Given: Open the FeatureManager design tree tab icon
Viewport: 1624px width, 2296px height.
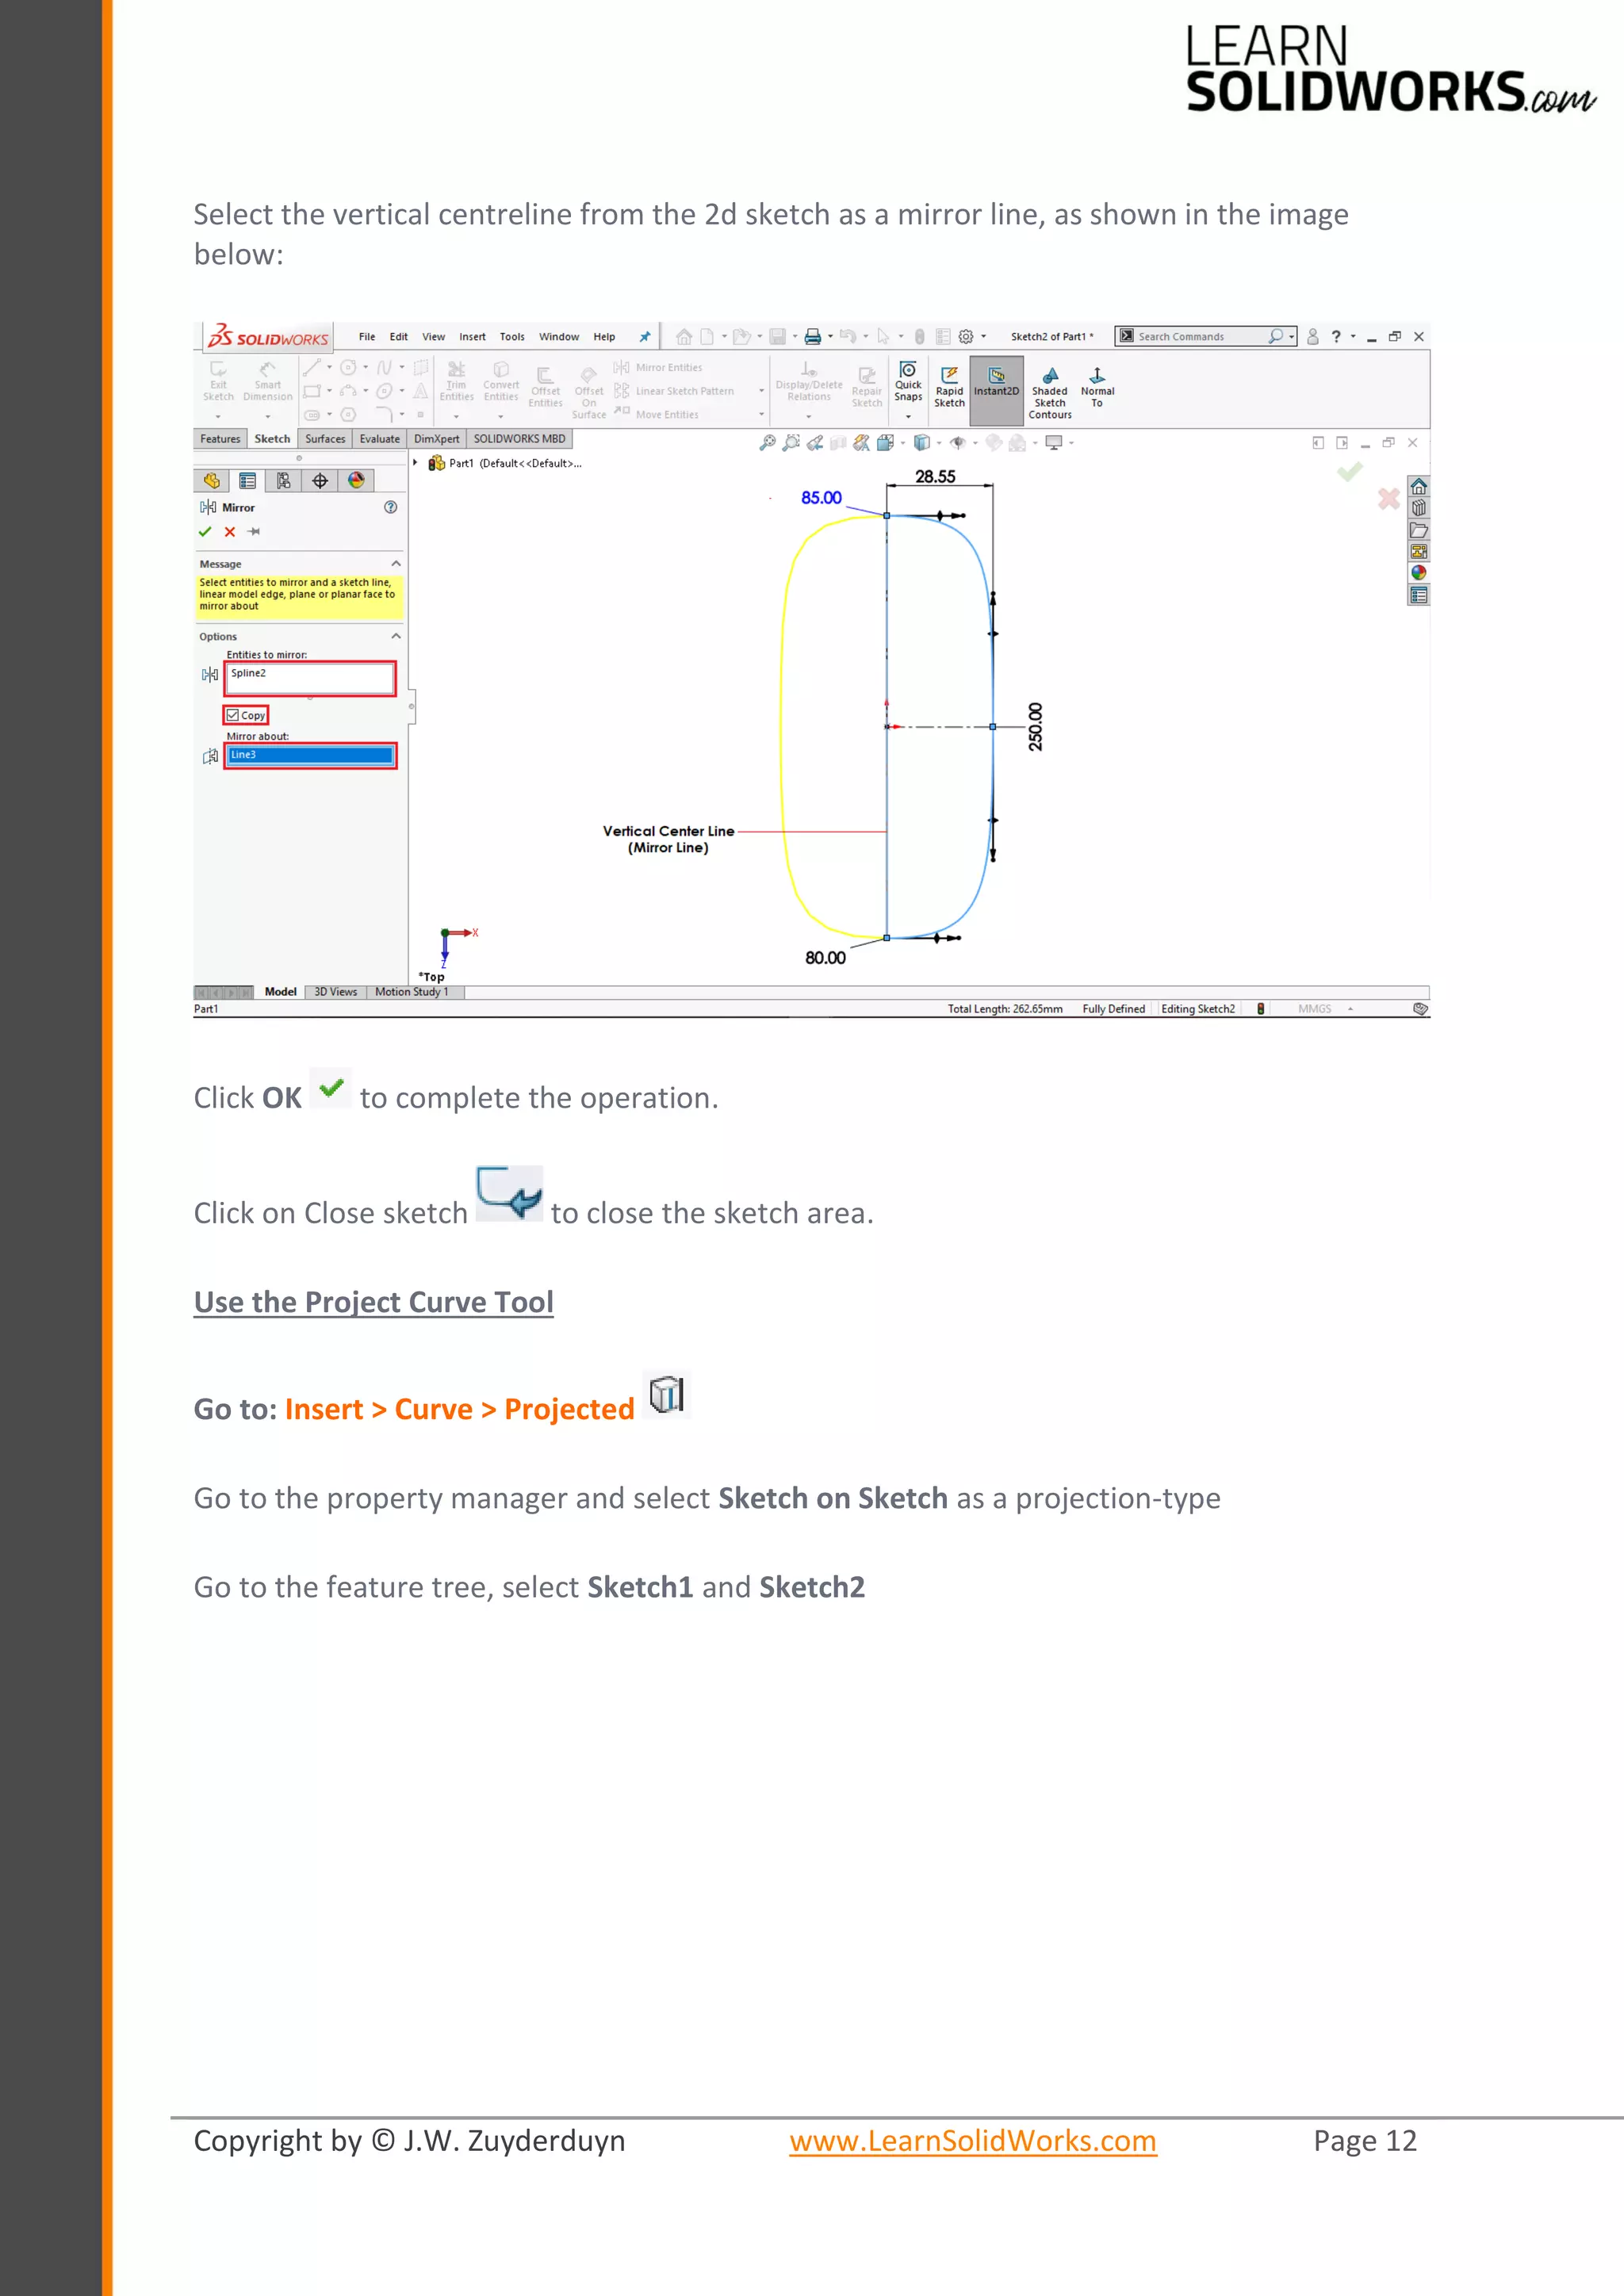Looking at the screenshot, I should (x=211, y=481).
